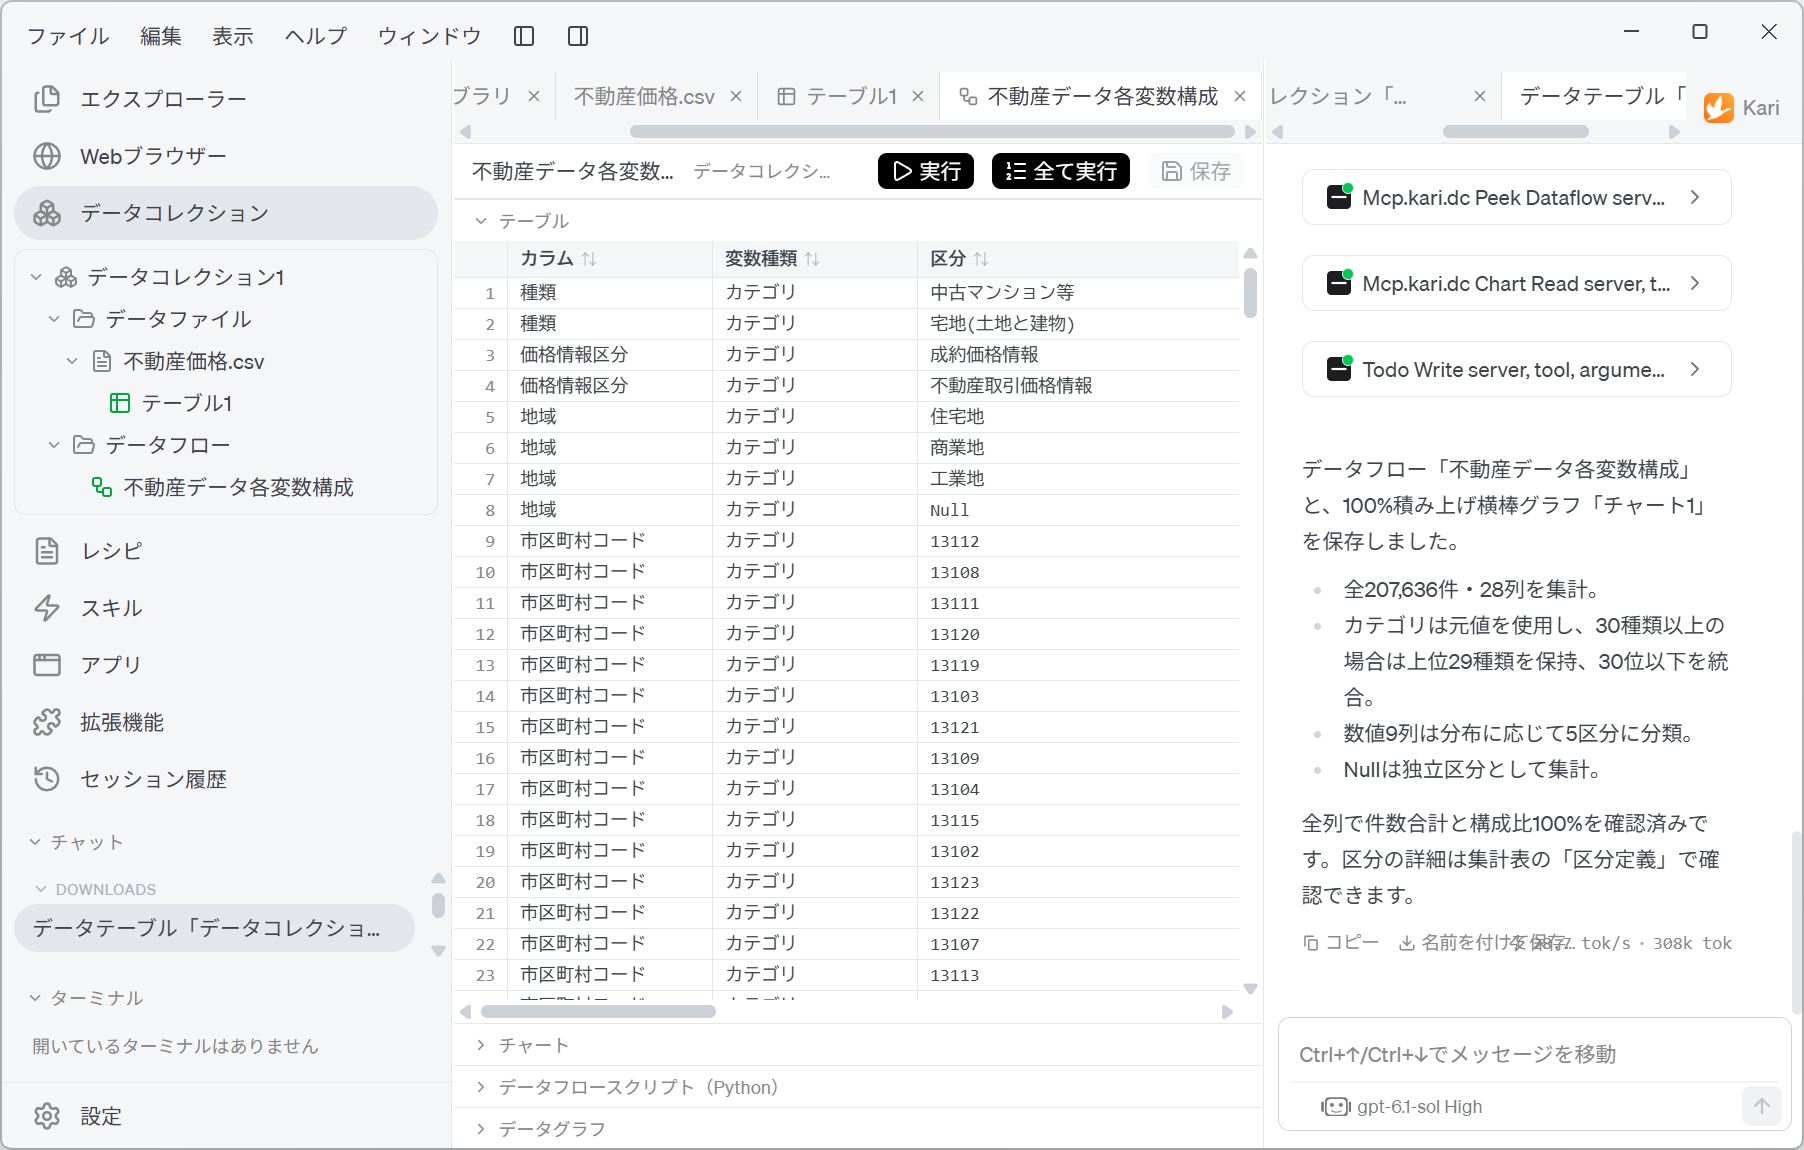Open the エクスプローラー sidebar item

pos(226,99)
